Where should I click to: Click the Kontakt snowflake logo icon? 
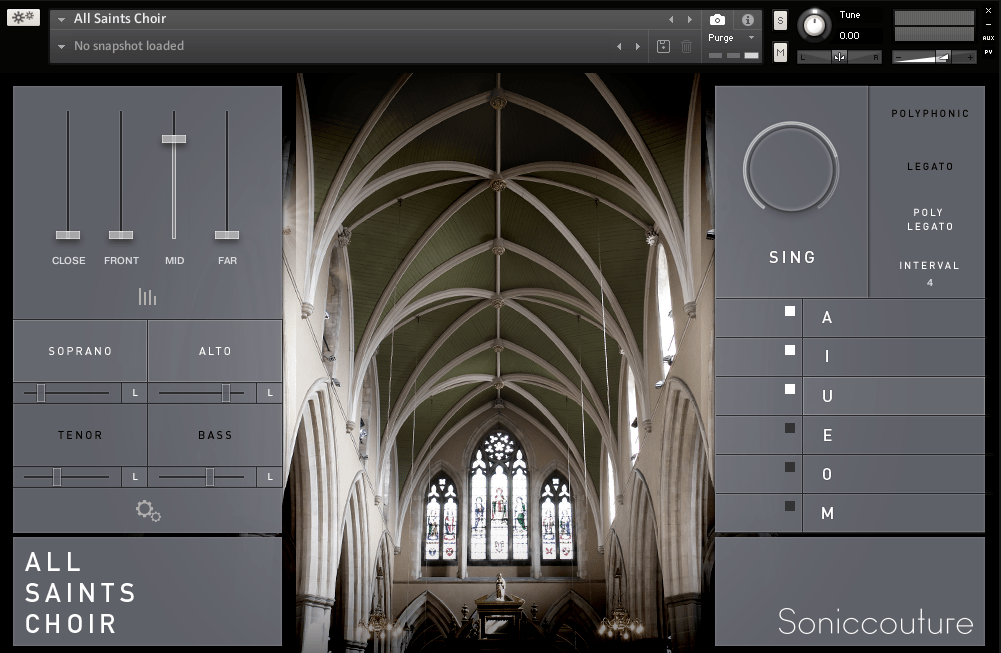(23, 17)
